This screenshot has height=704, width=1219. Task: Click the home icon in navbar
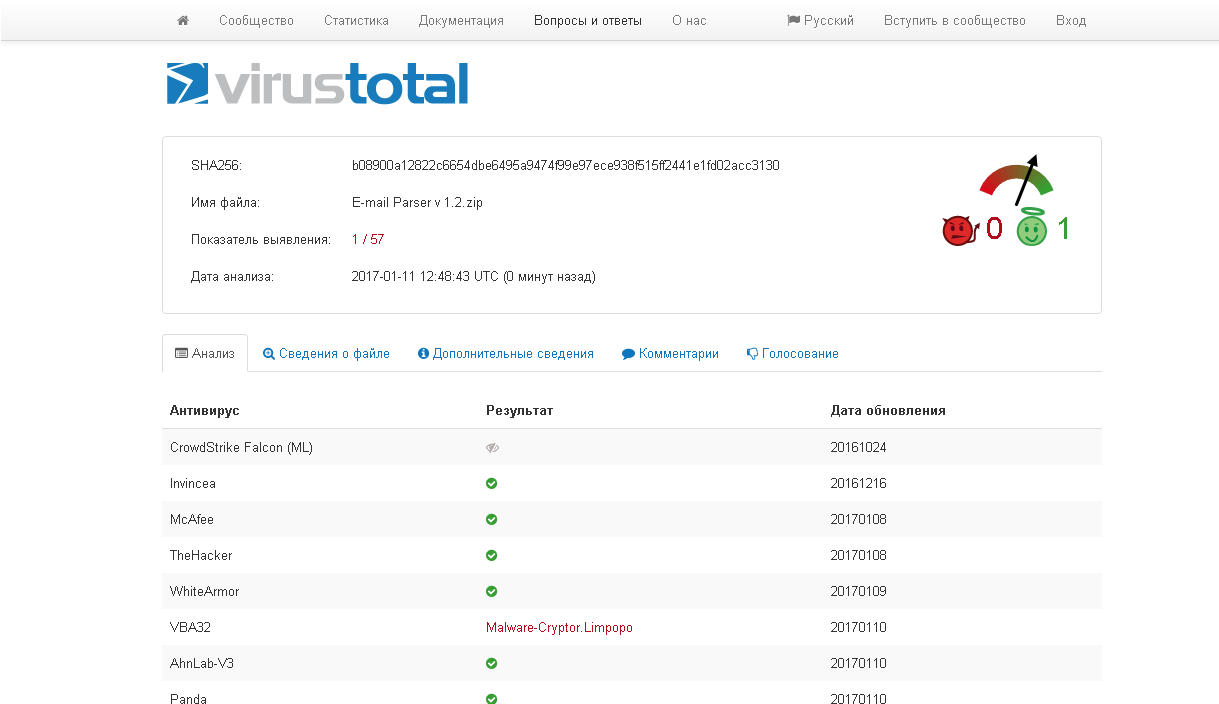coord(183,20)
